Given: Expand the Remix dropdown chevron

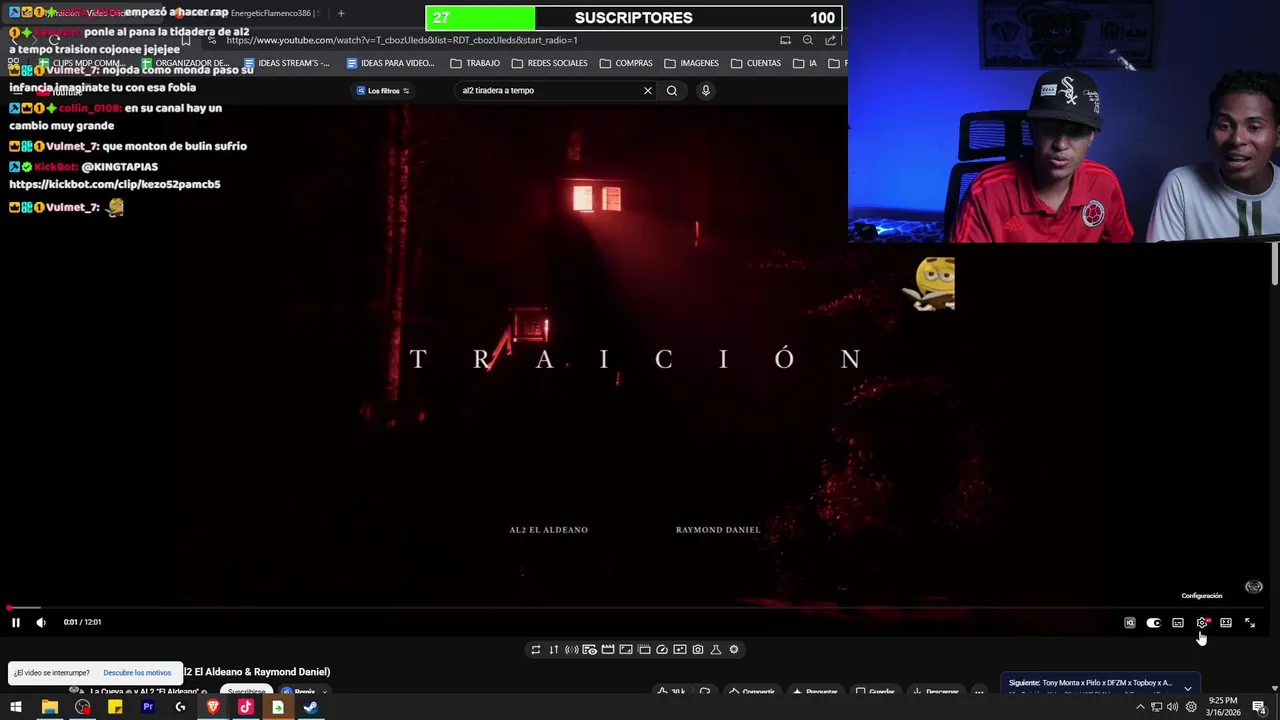Looking at the screenshot, I should 323,692.
